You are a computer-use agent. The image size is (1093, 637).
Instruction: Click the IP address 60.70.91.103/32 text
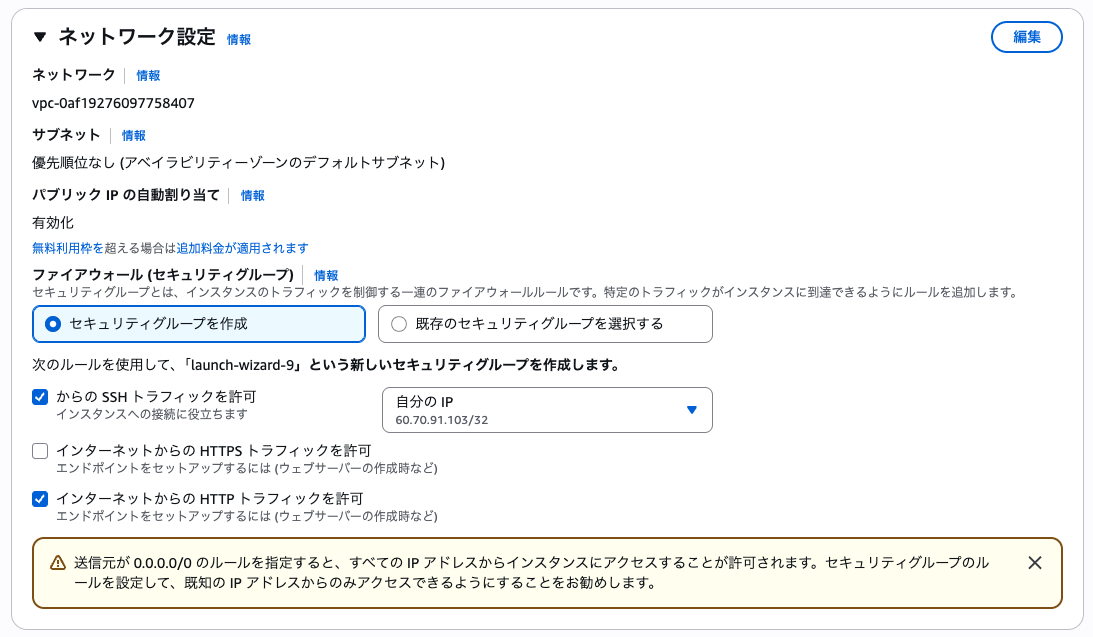[x=441, y=418]
